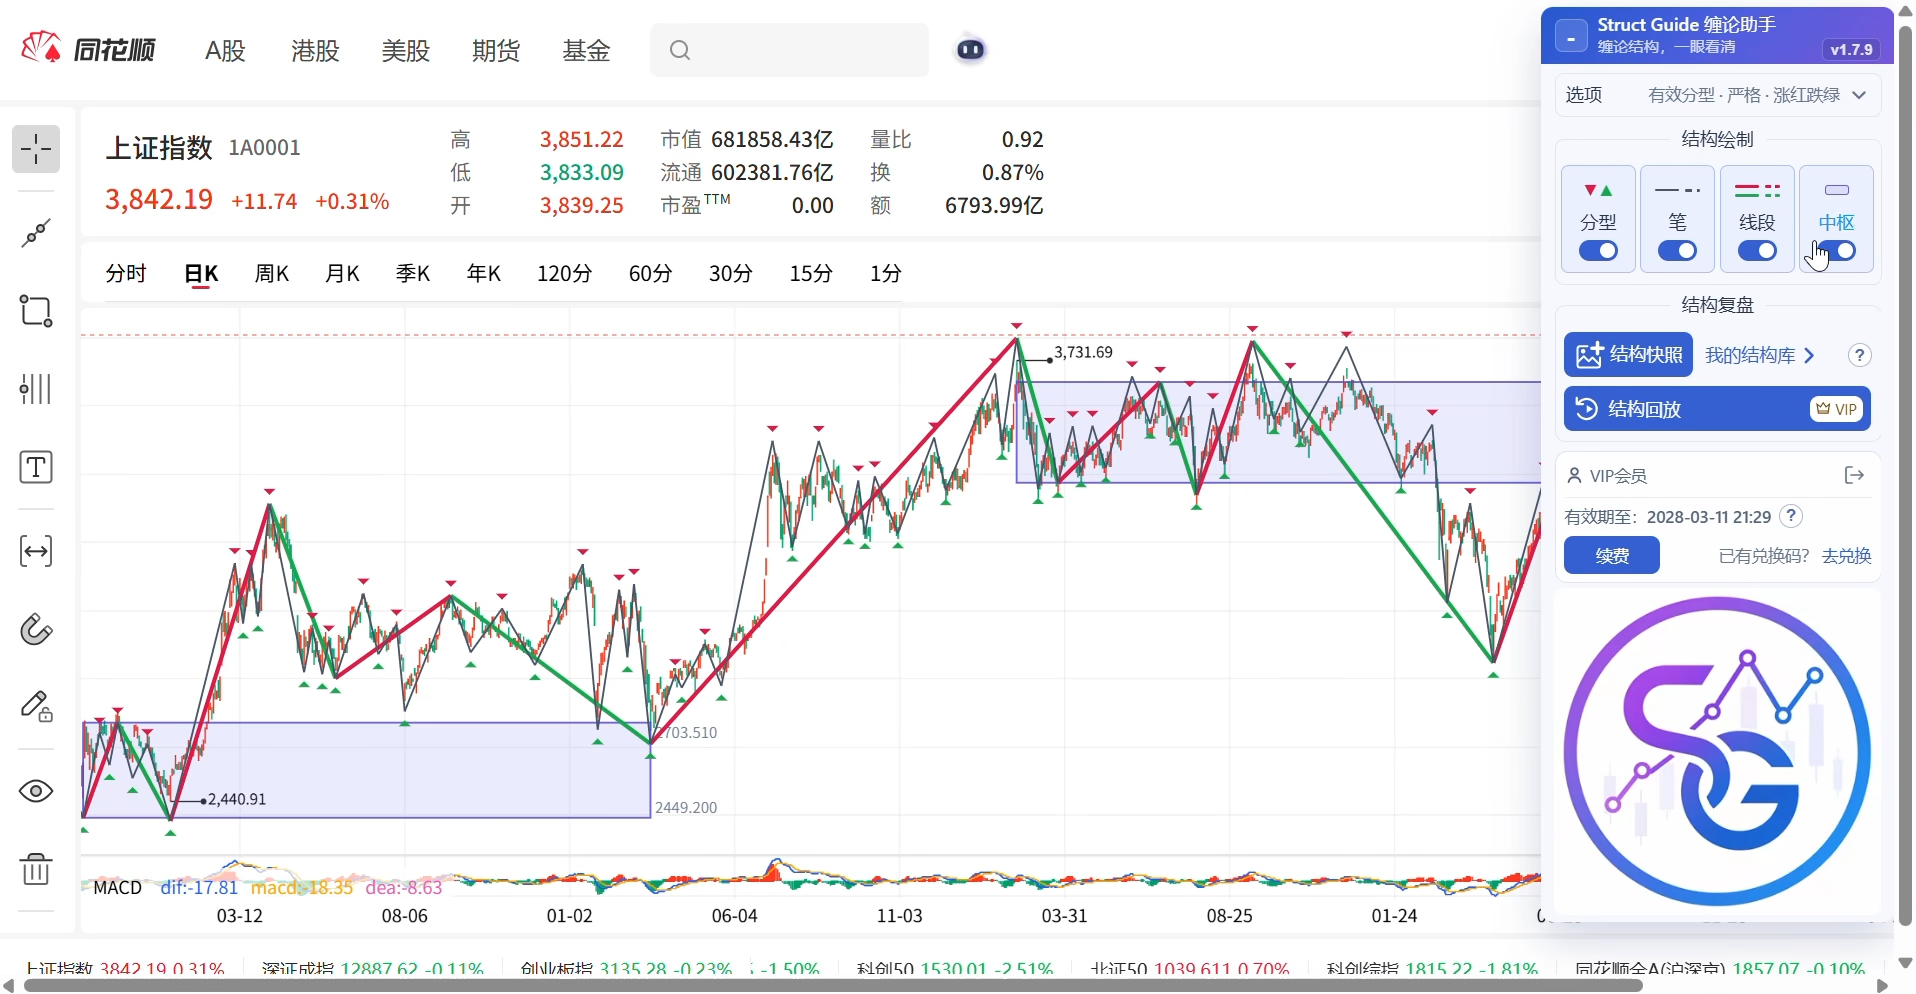Click the MACD indicator label

[117, 887]
